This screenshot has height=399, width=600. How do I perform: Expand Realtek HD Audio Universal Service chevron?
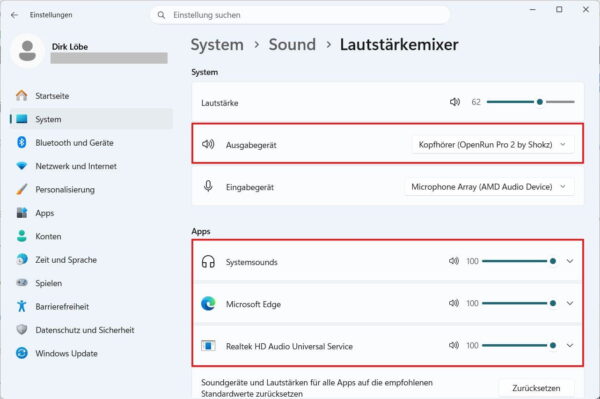coord(570,345)
